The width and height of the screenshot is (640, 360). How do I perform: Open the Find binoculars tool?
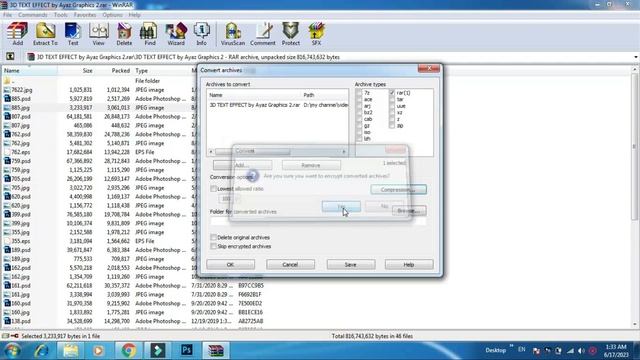[150, 34]
